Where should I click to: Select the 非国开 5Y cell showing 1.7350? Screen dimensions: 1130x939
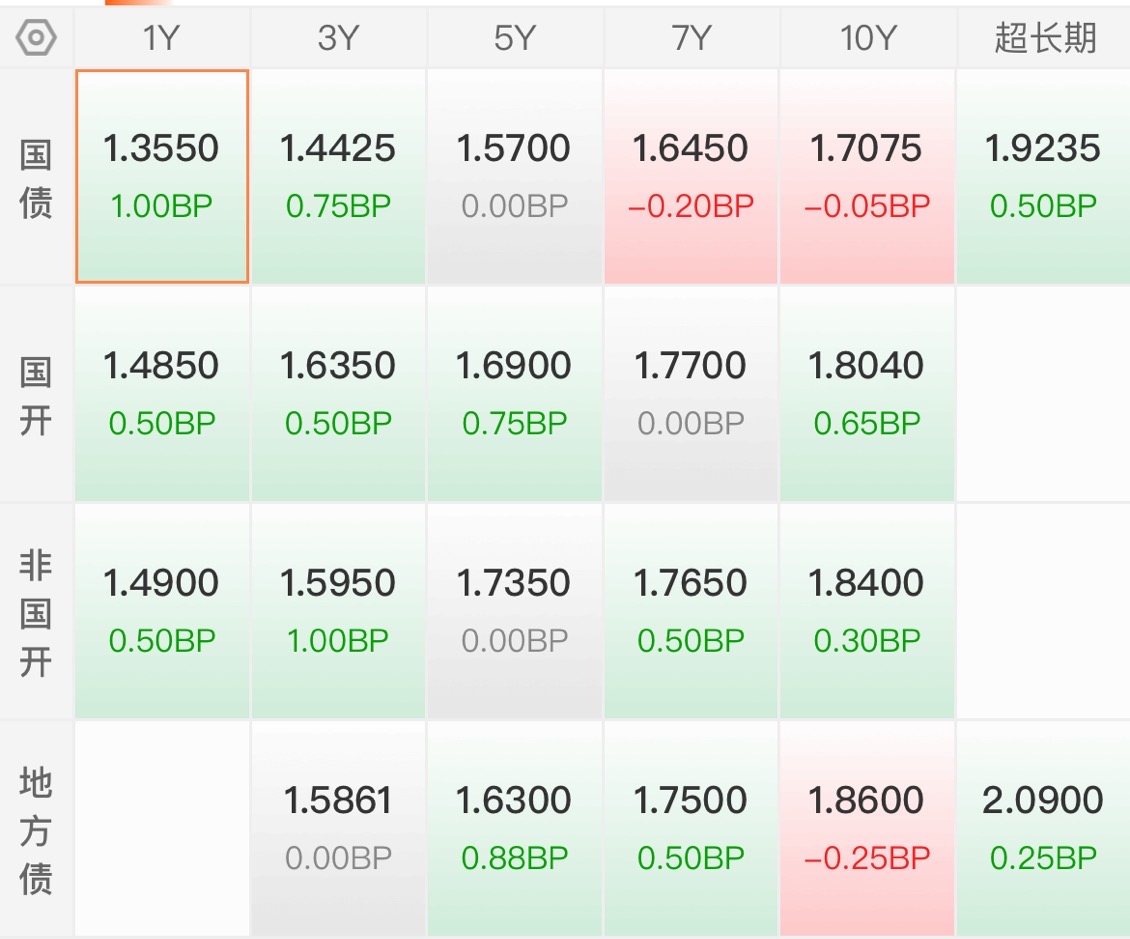515,612
